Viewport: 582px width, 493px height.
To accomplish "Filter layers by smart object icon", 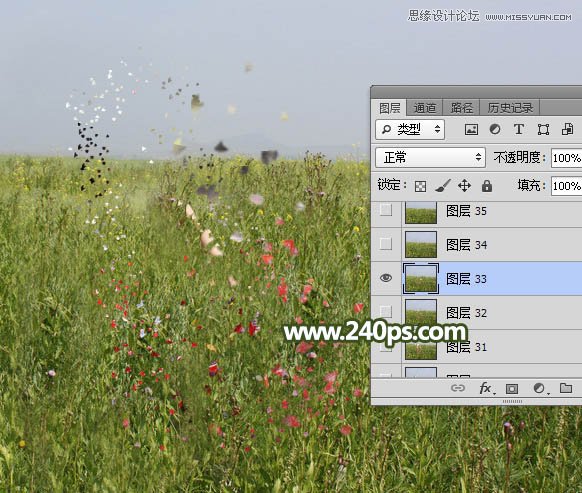I will pyautogui.click(x=567, y=129).
